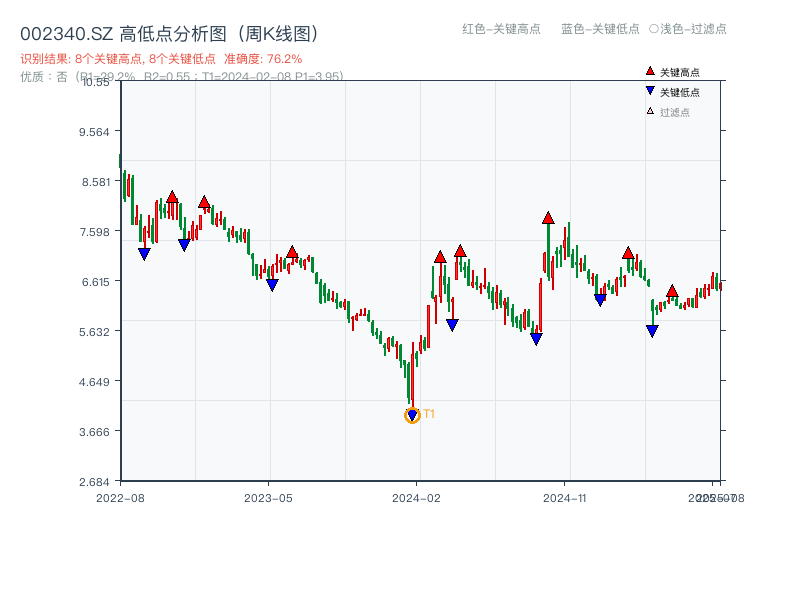The height and width of the screenshot is (600, 800).
Task: Toggle the 浅色-过滤点 circle in the top legend
Action: coord(654,29)
